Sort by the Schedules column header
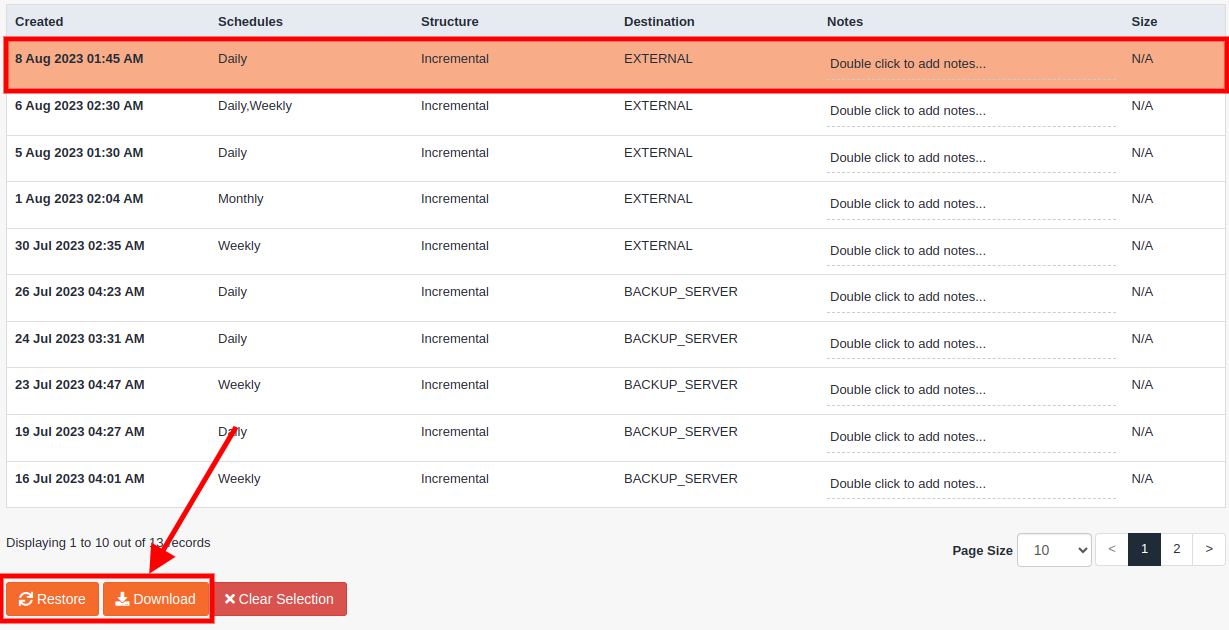The width and height of the screenshot is (1229, 630). [x=250, y=21]
